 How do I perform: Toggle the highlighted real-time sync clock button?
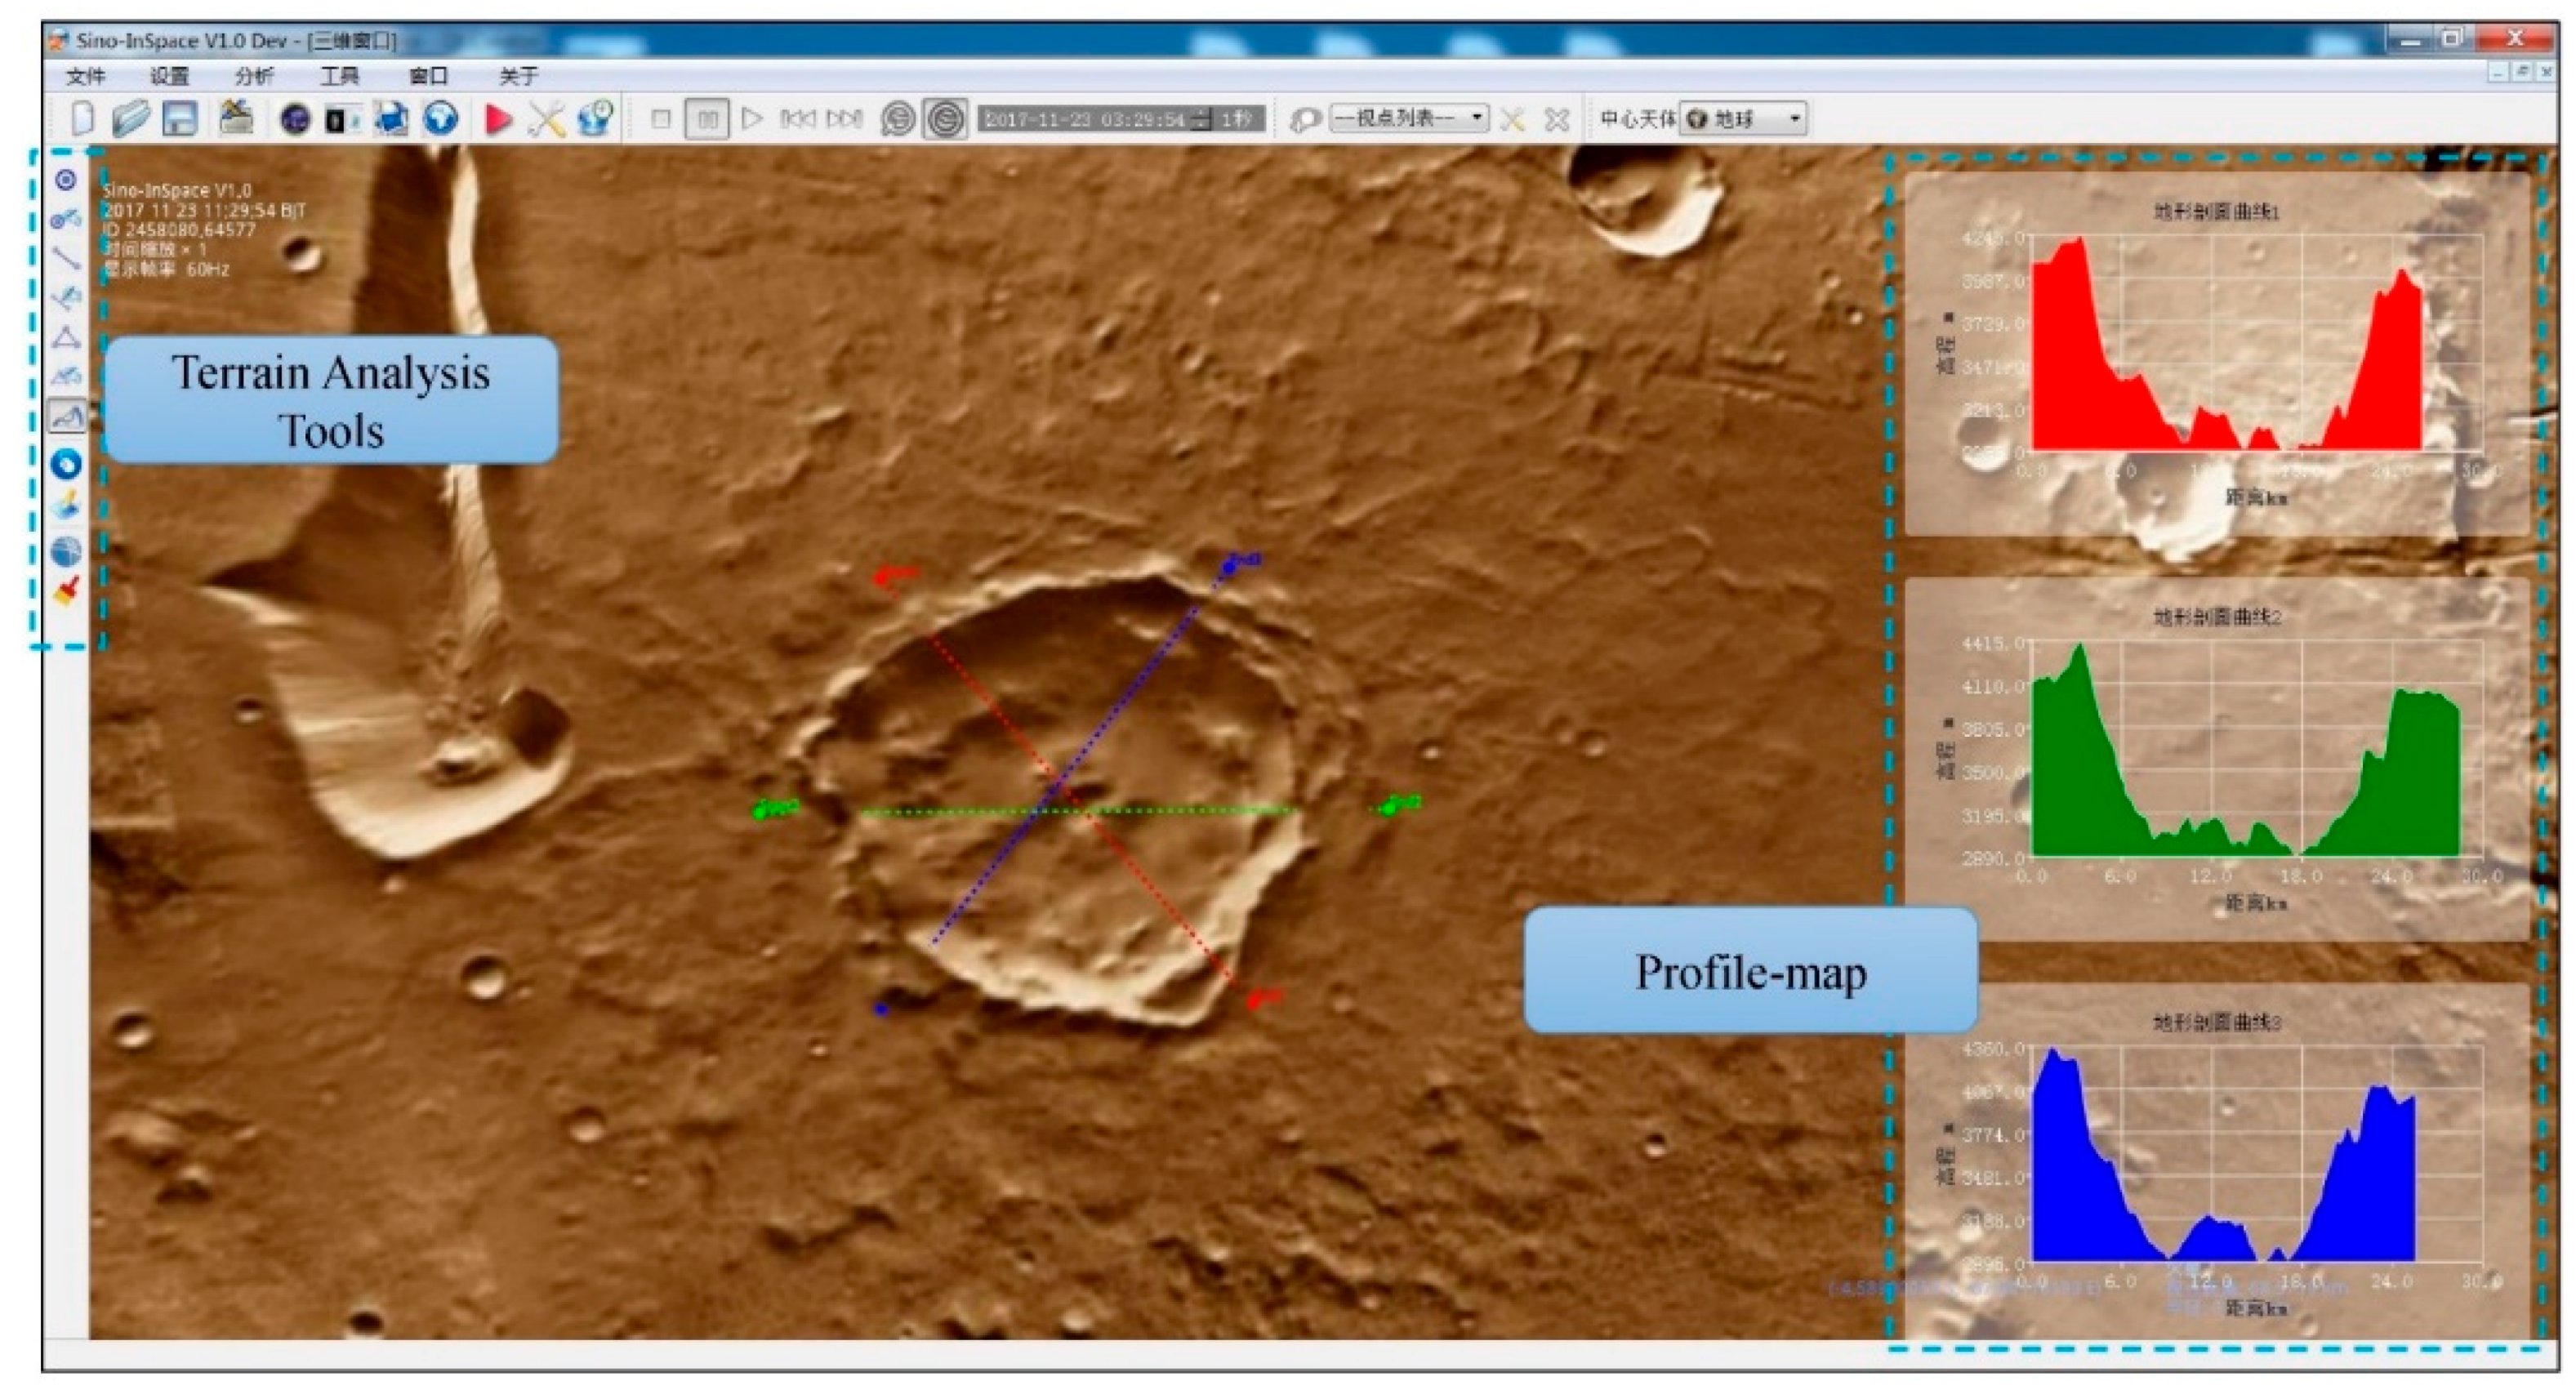tap(945, 120)
